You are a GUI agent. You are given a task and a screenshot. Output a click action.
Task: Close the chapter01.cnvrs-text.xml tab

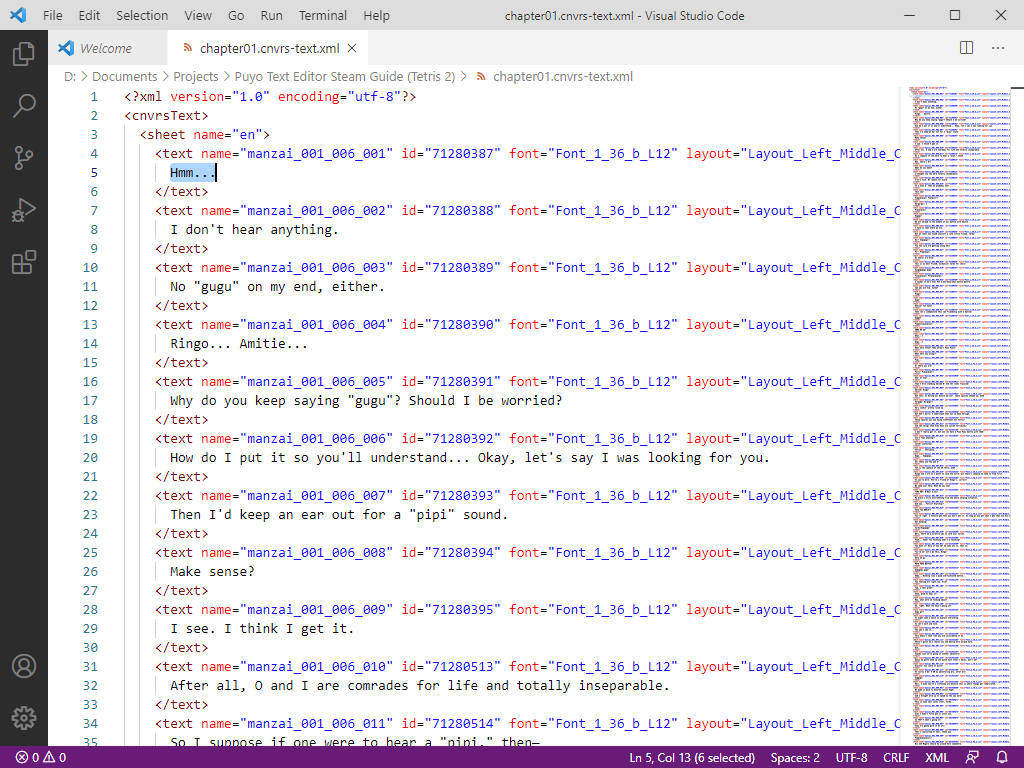click(x=352, y=48)
